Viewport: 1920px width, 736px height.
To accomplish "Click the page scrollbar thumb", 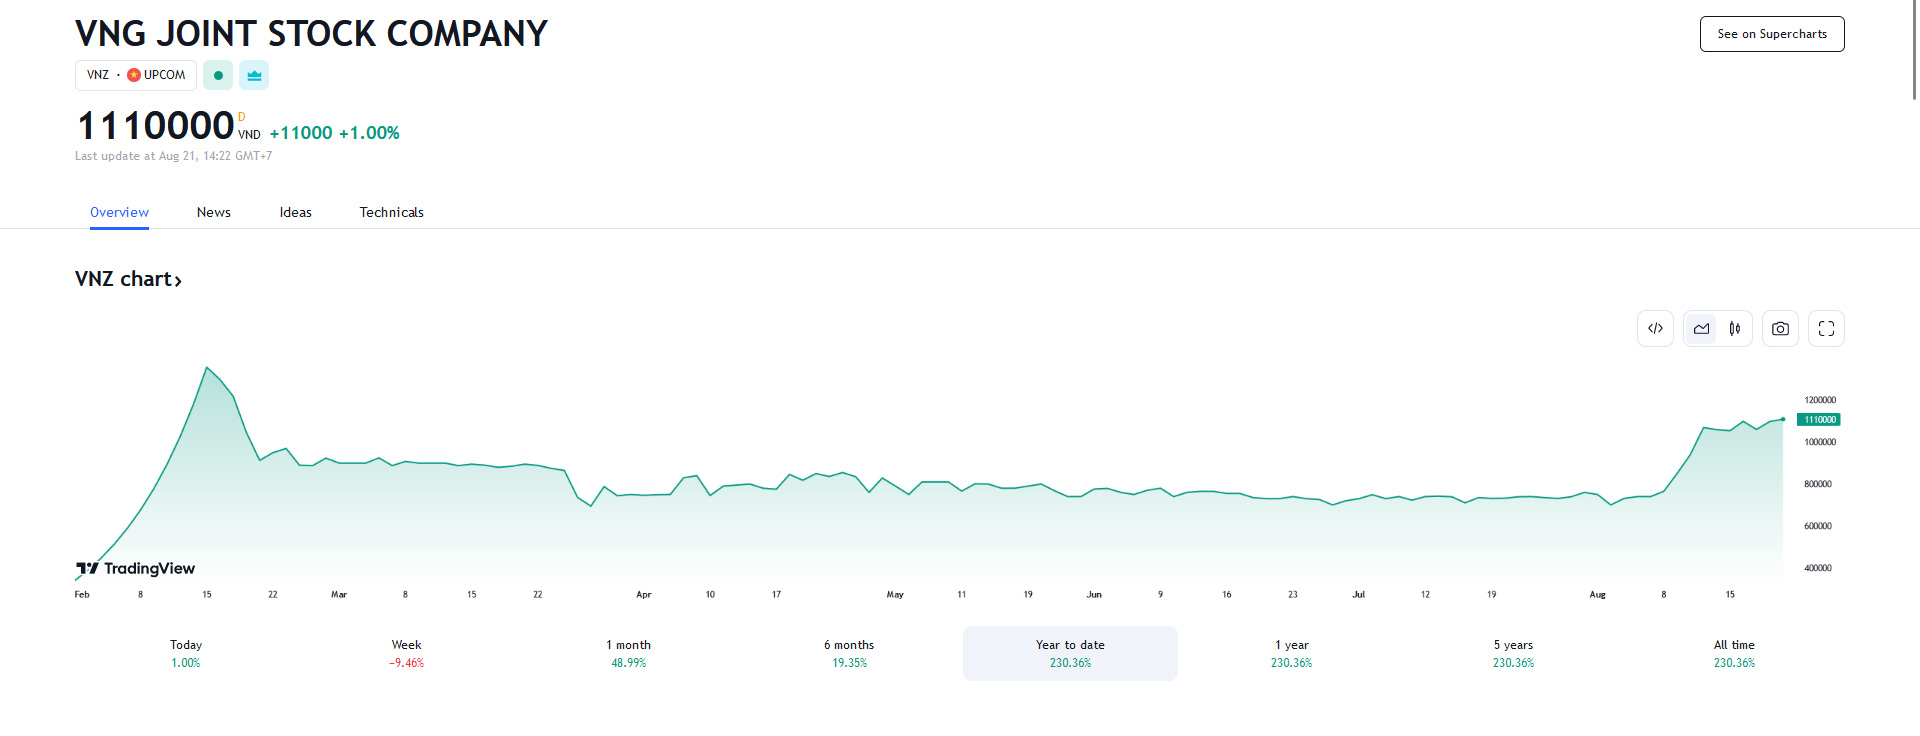I will [x=1914, y=50].
